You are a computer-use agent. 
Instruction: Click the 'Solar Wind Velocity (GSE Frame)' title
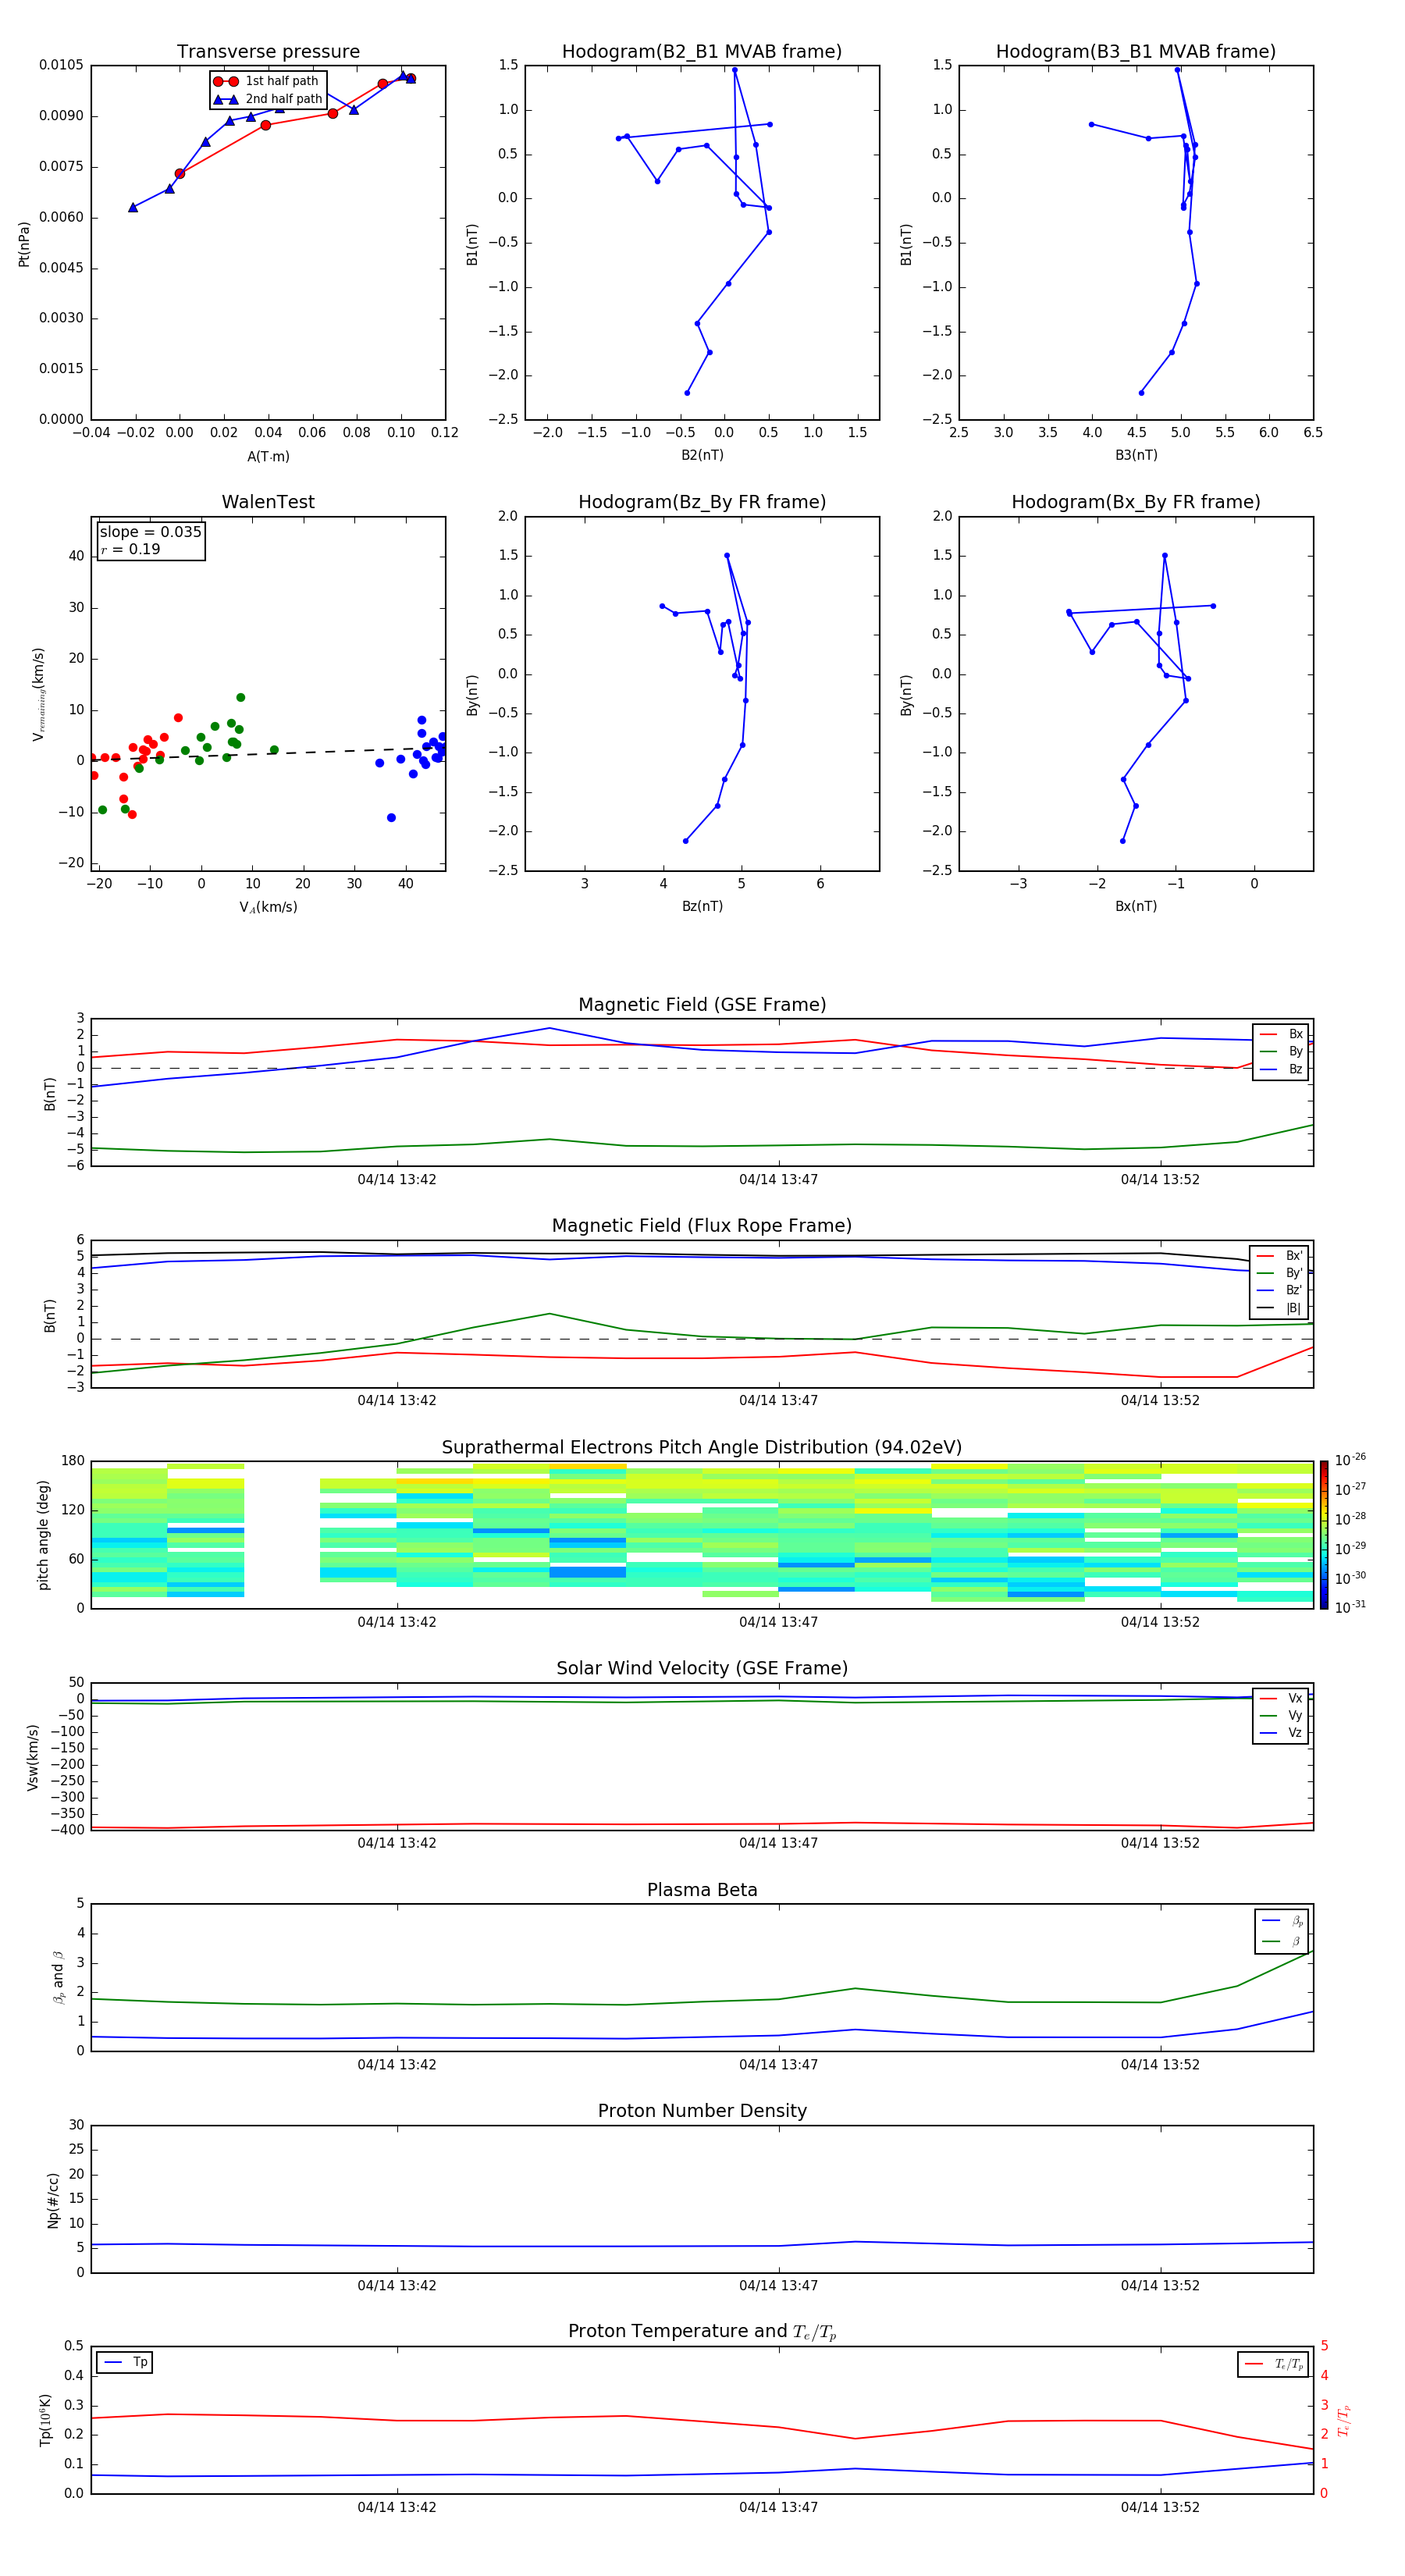click(702, 1668)
